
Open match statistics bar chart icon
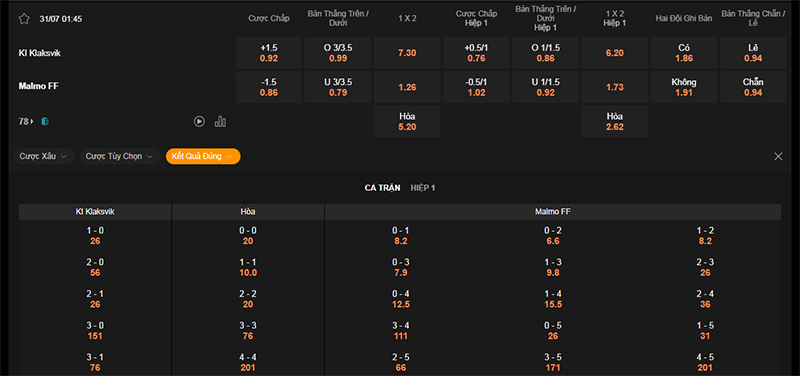click(220, 121)
